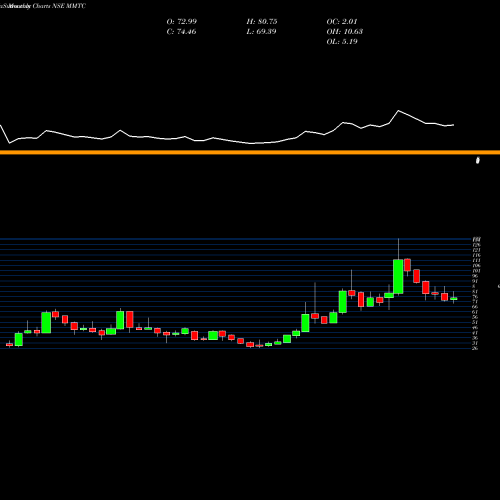500x500 pixels.
Task: Click the 46 price axis label
Action: 475,328
